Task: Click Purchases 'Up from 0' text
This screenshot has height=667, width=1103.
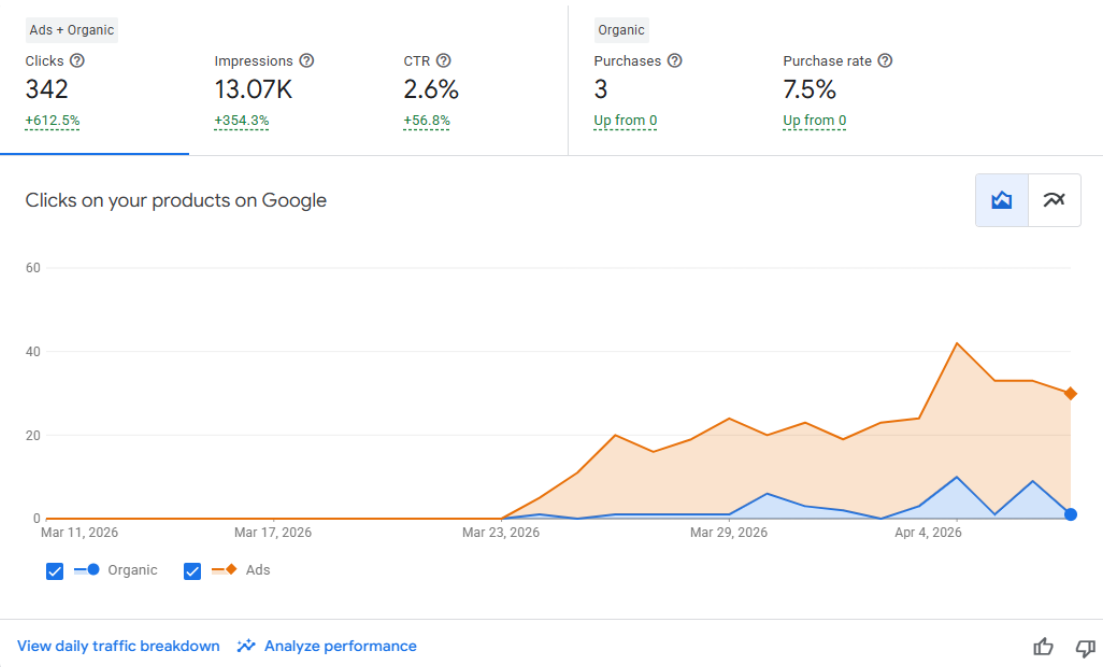Action: coord(625,120)
